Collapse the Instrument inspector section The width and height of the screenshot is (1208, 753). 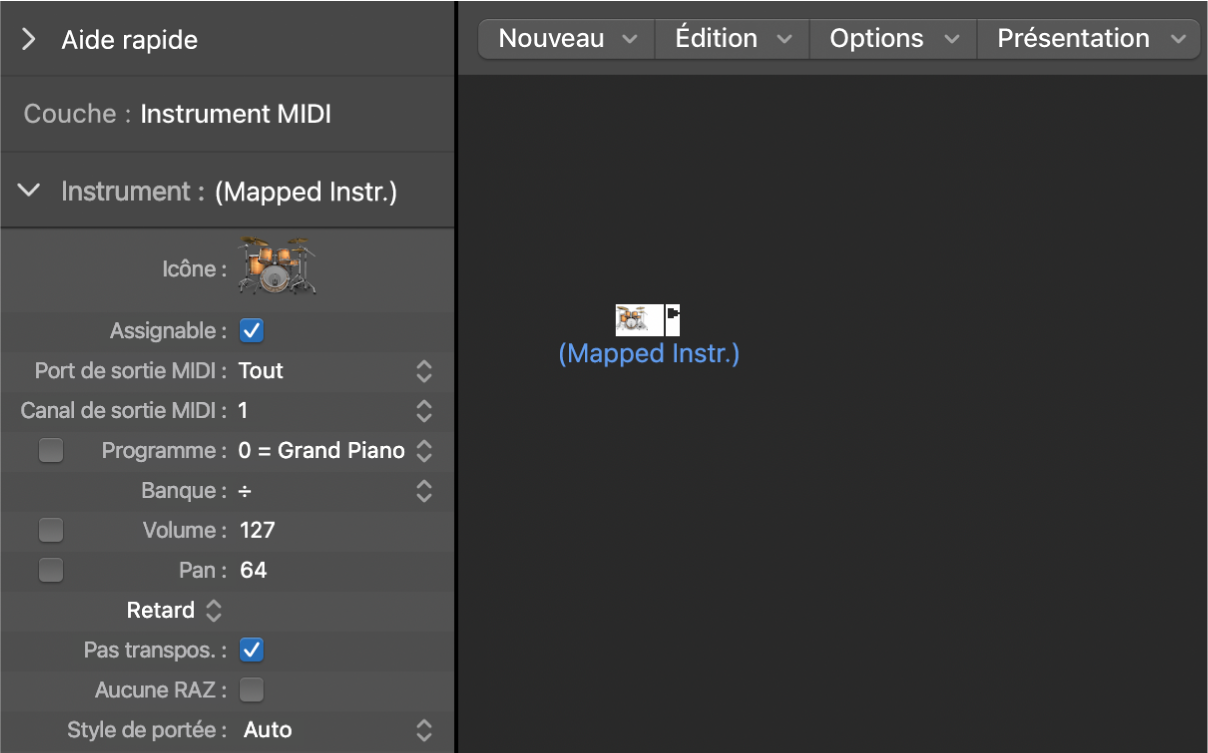29,191
